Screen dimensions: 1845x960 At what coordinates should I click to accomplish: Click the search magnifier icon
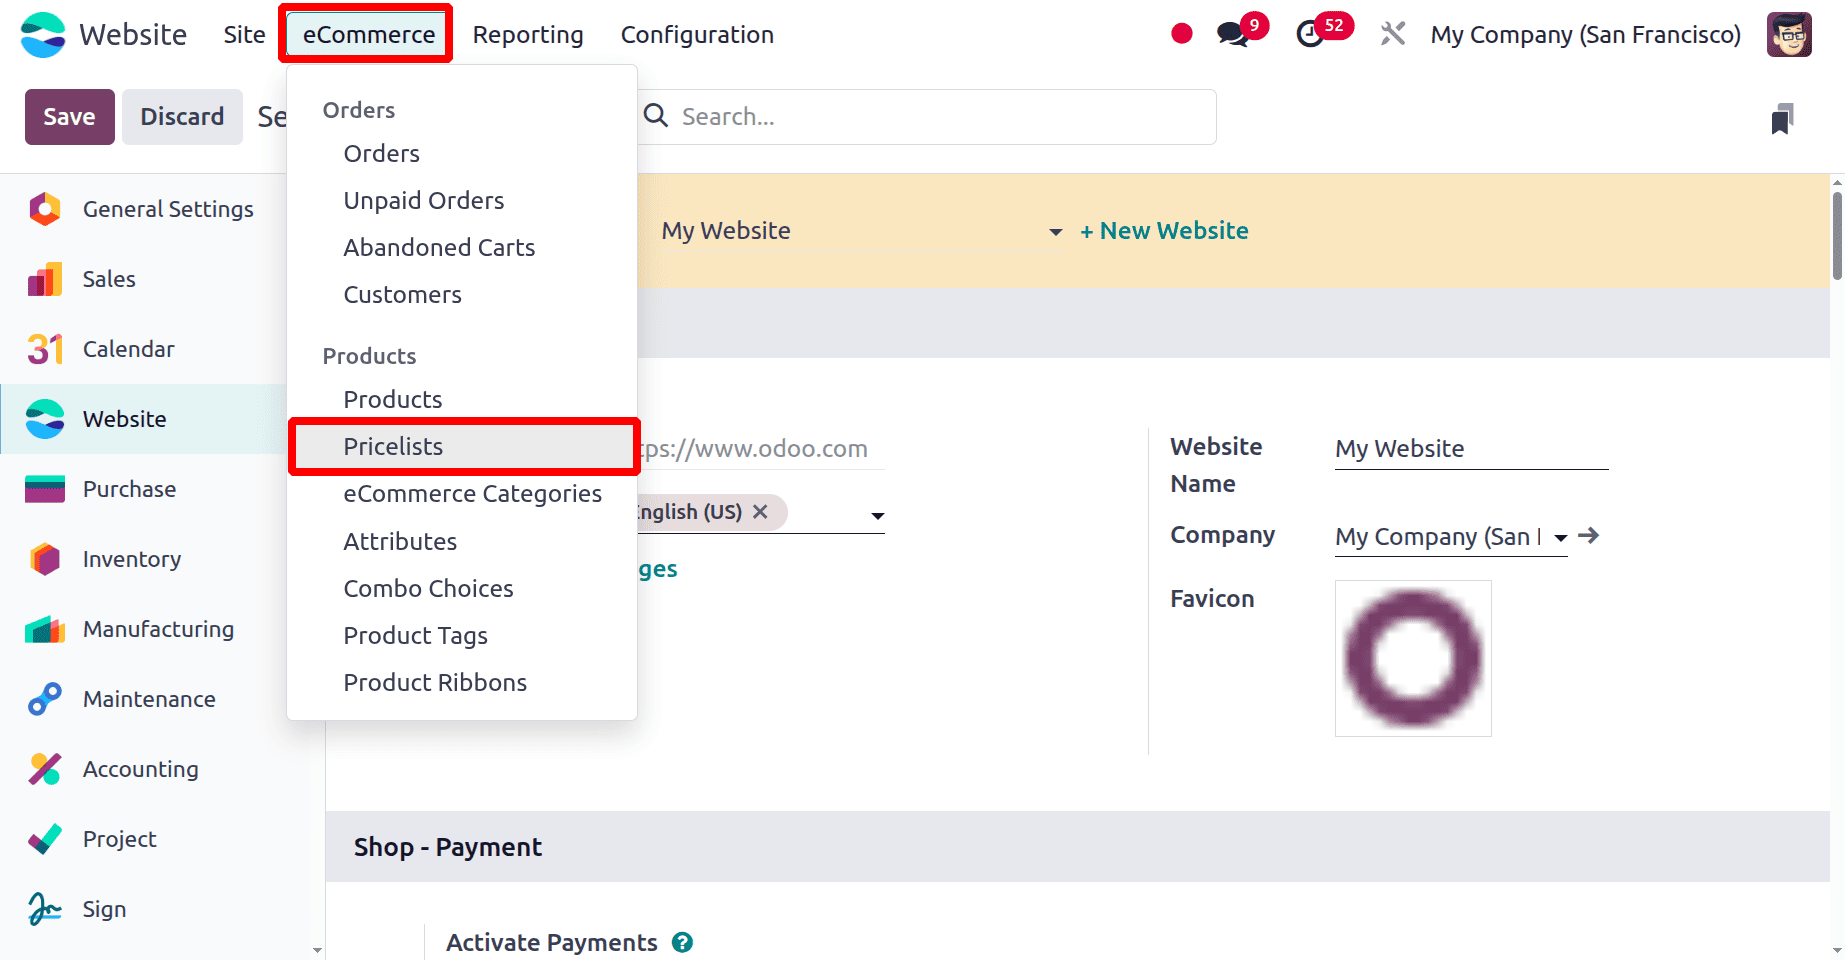click(656, 116)
